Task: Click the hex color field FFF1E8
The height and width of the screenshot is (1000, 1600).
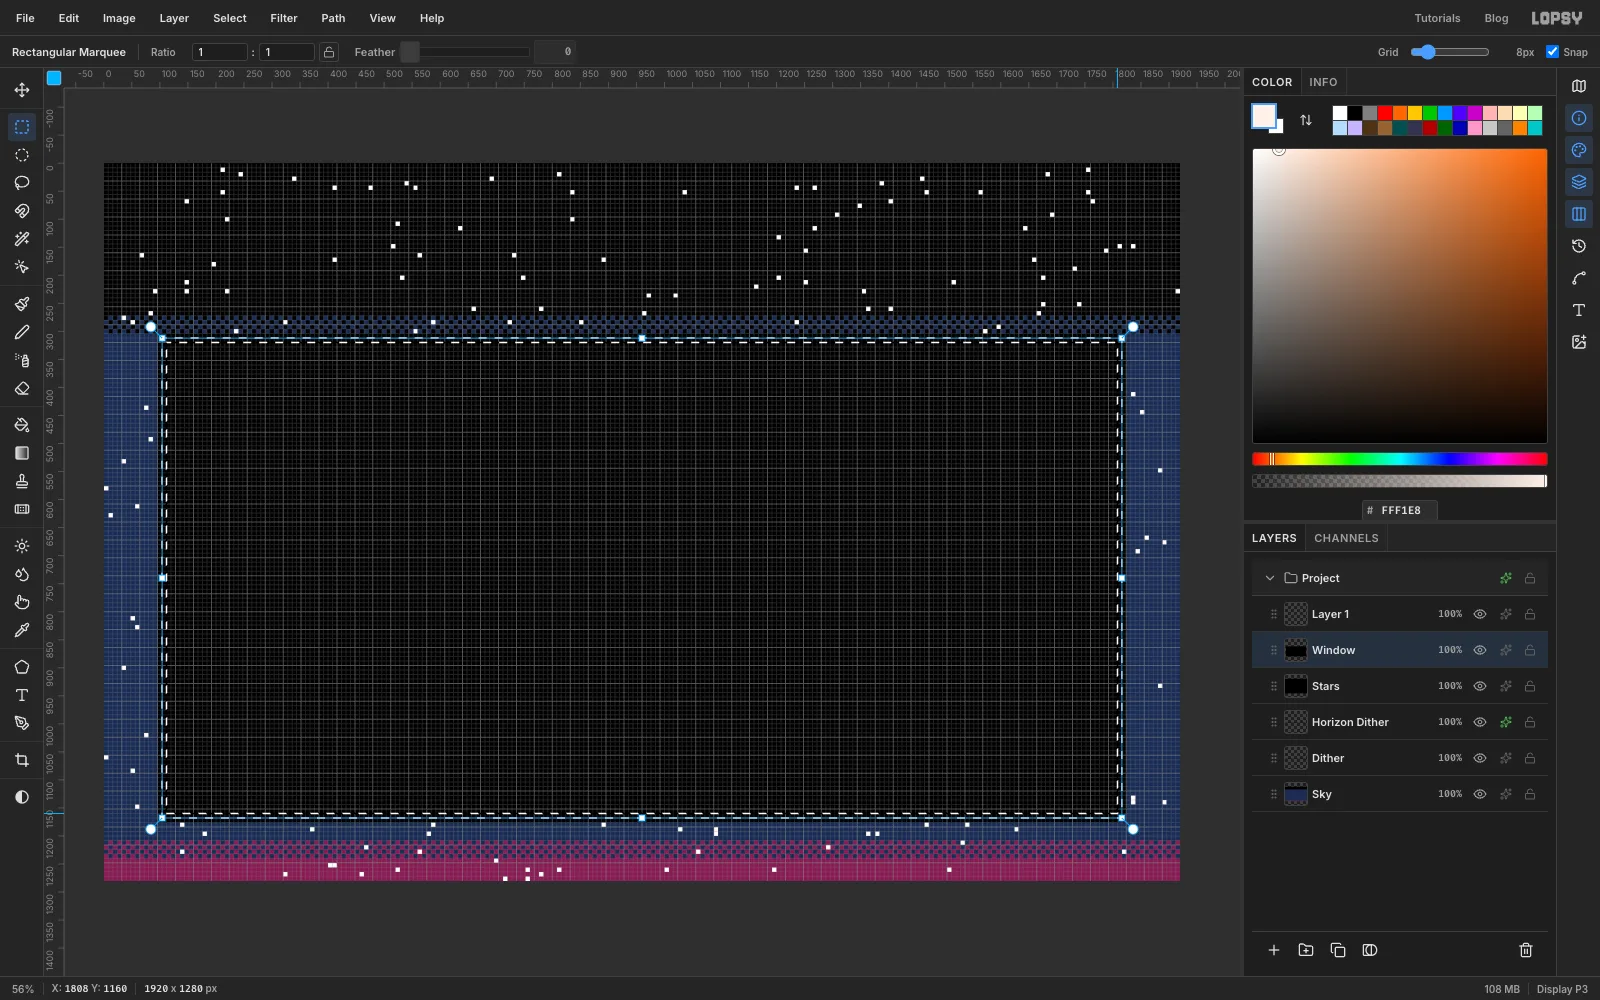Action: coord(1400,510)
